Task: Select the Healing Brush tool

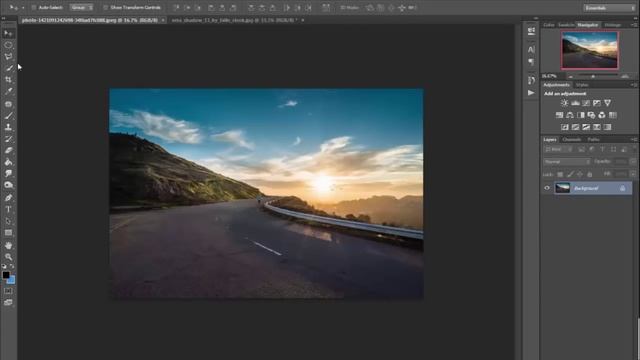Action: click(8, 104)
